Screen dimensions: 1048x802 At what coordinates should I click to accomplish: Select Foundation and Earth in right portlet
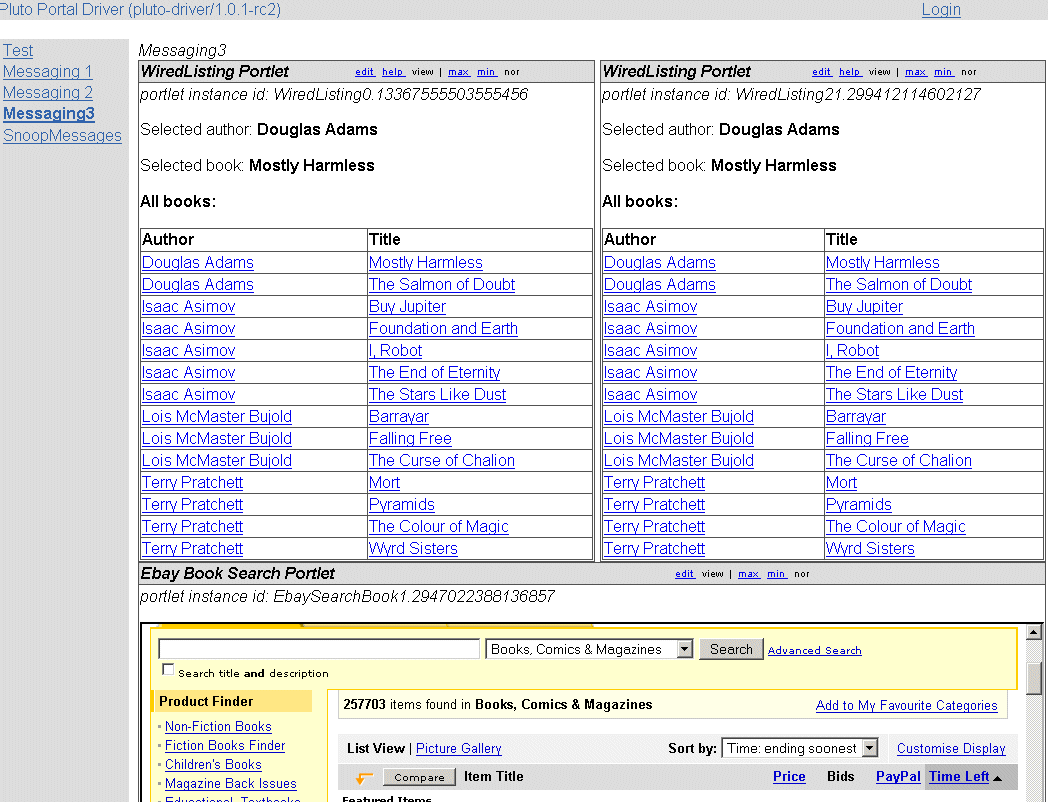[900, 329]
